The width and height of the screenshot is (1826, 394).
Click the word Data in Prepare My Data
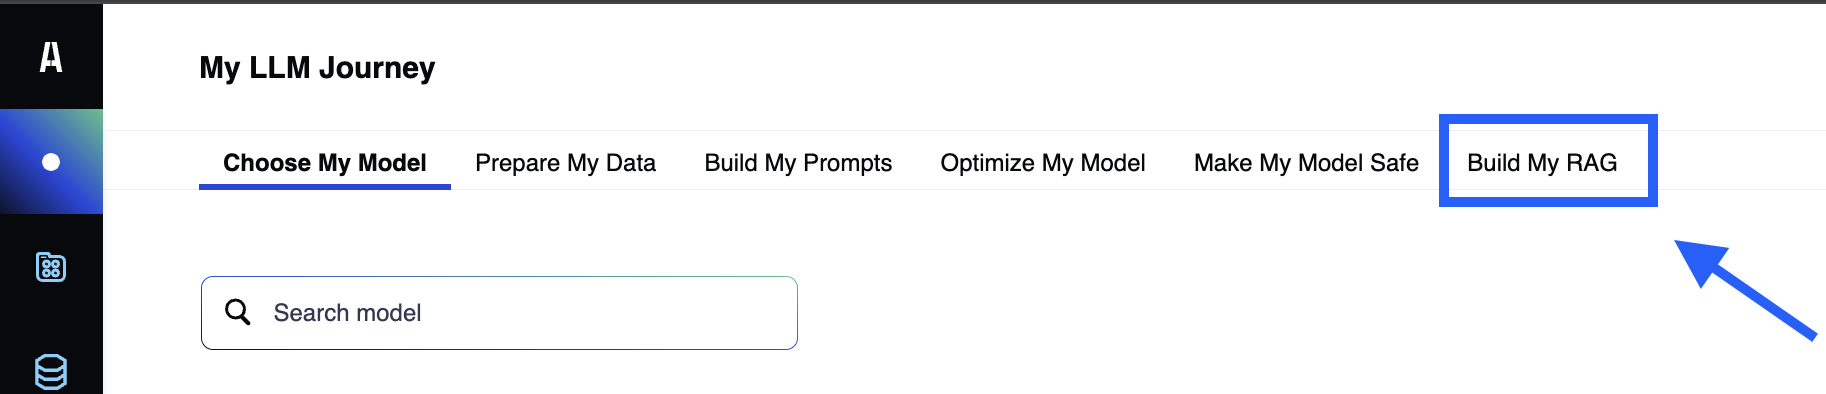pyautogui.click(x=630, y=163)
